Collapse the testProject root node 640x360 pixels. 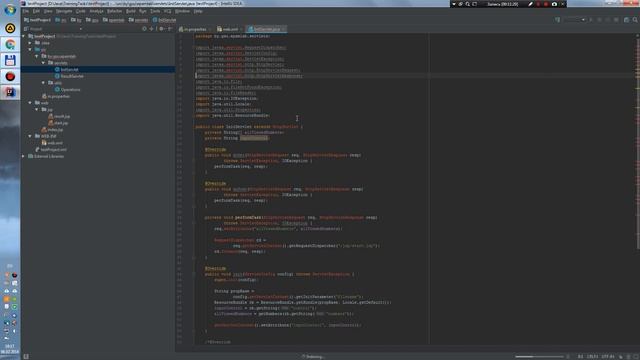(24, 36)
